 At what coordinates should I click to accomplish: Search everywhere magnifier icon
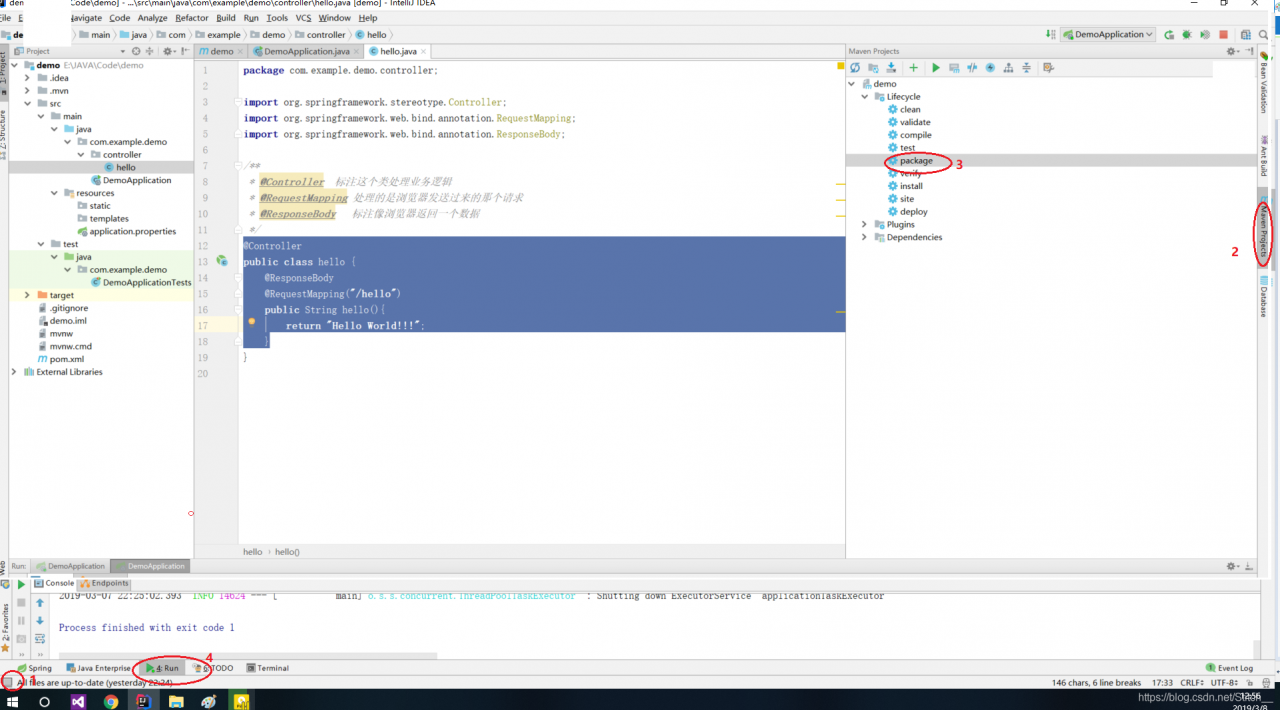pos(1265,34)
